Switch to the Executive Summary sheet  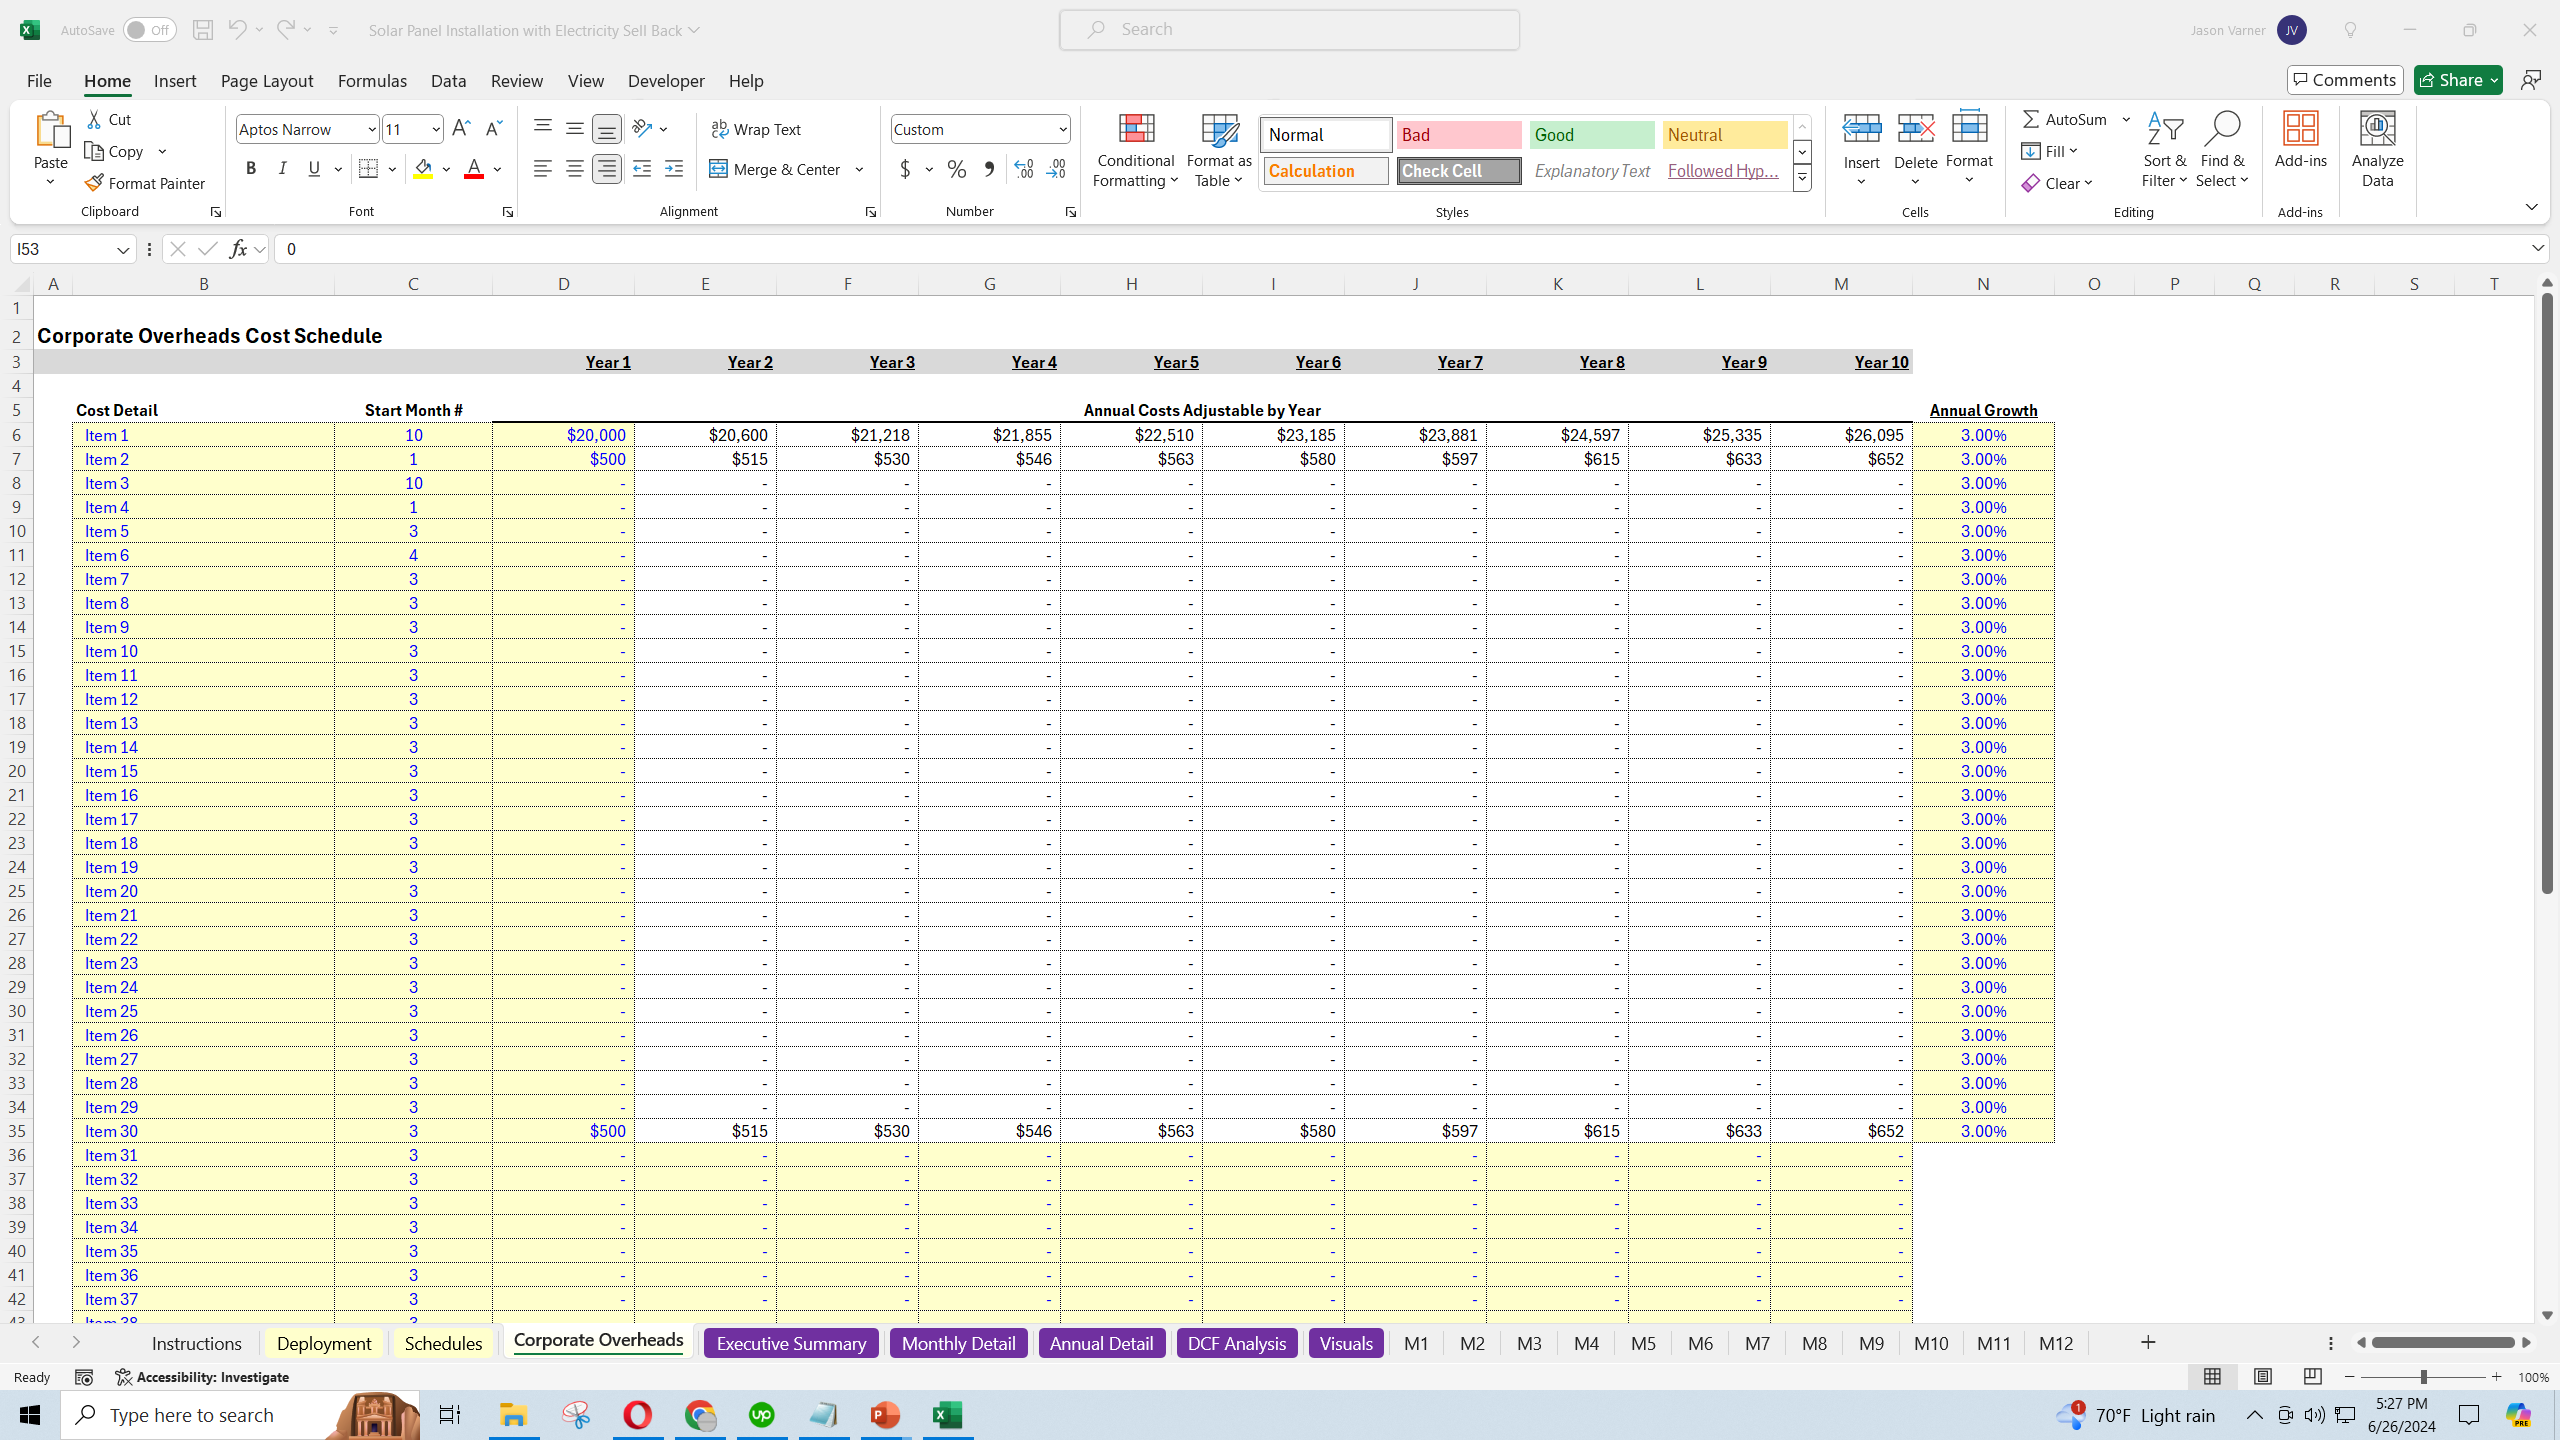tap(791, 1343)
